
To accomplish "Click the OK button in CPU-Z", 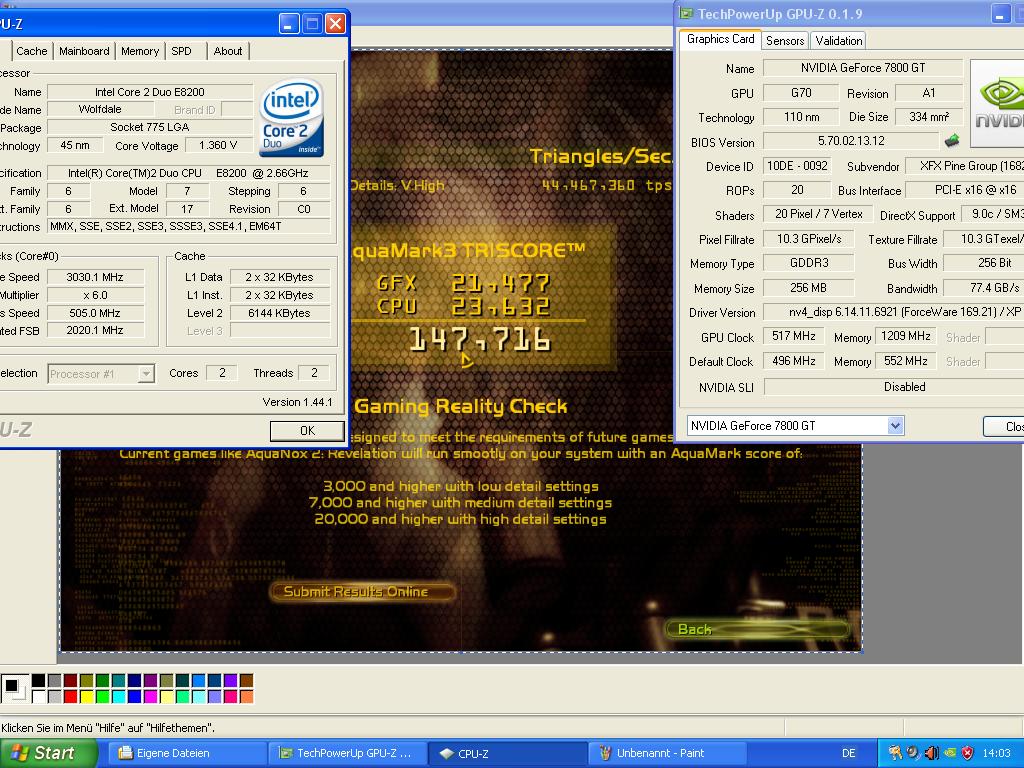I will click(x=307, y=430).
